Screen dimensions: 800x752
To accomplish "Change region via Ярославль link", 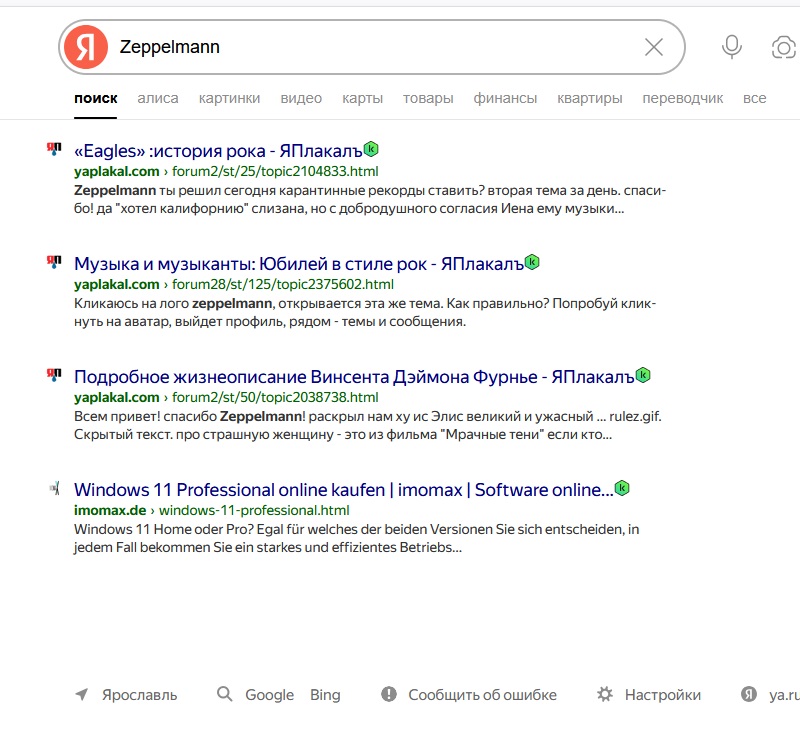I will click(x=139, y=695).
